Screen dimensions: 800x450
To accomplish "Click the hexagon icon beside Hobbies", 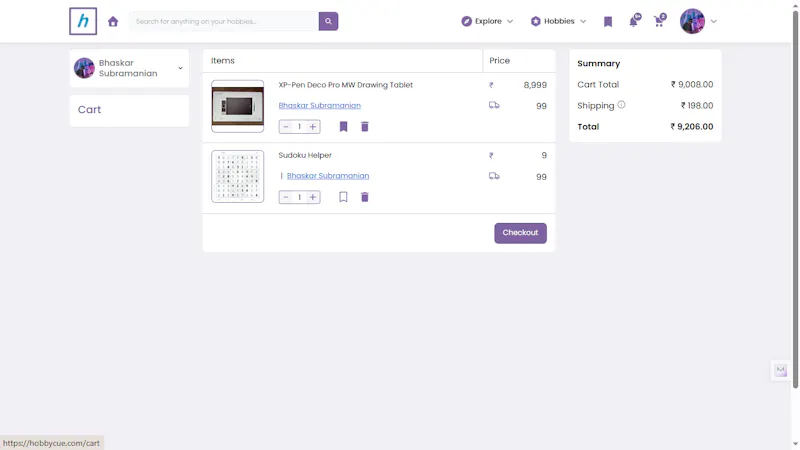I will (535, 21).
